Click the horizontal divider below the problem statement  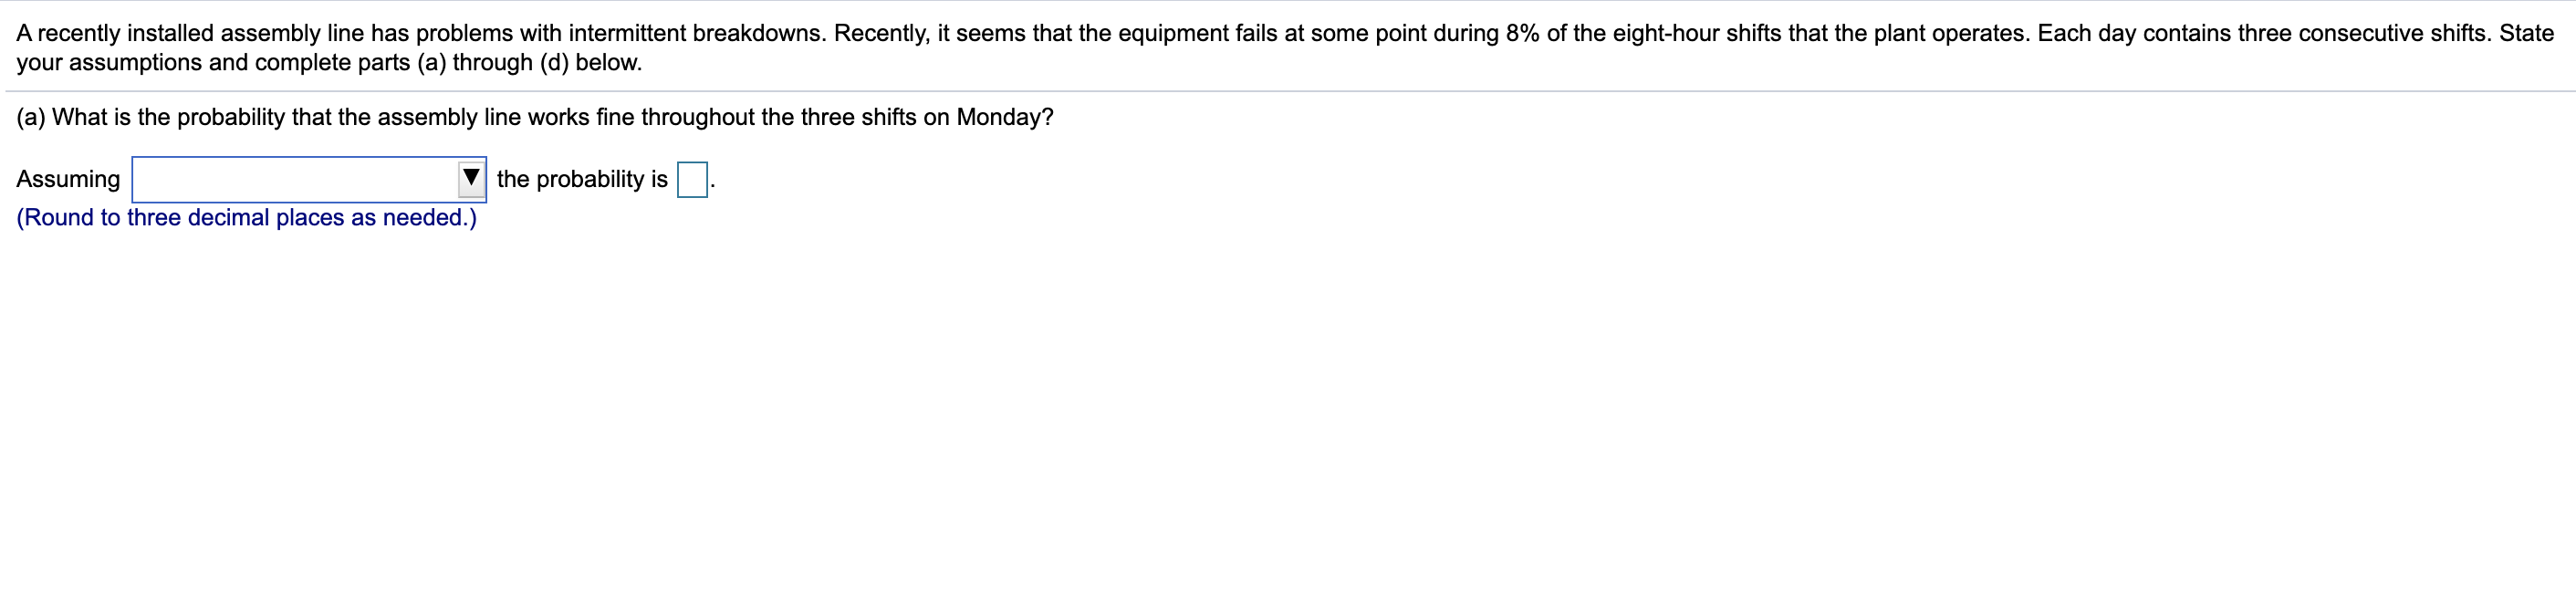point(1288,92)
